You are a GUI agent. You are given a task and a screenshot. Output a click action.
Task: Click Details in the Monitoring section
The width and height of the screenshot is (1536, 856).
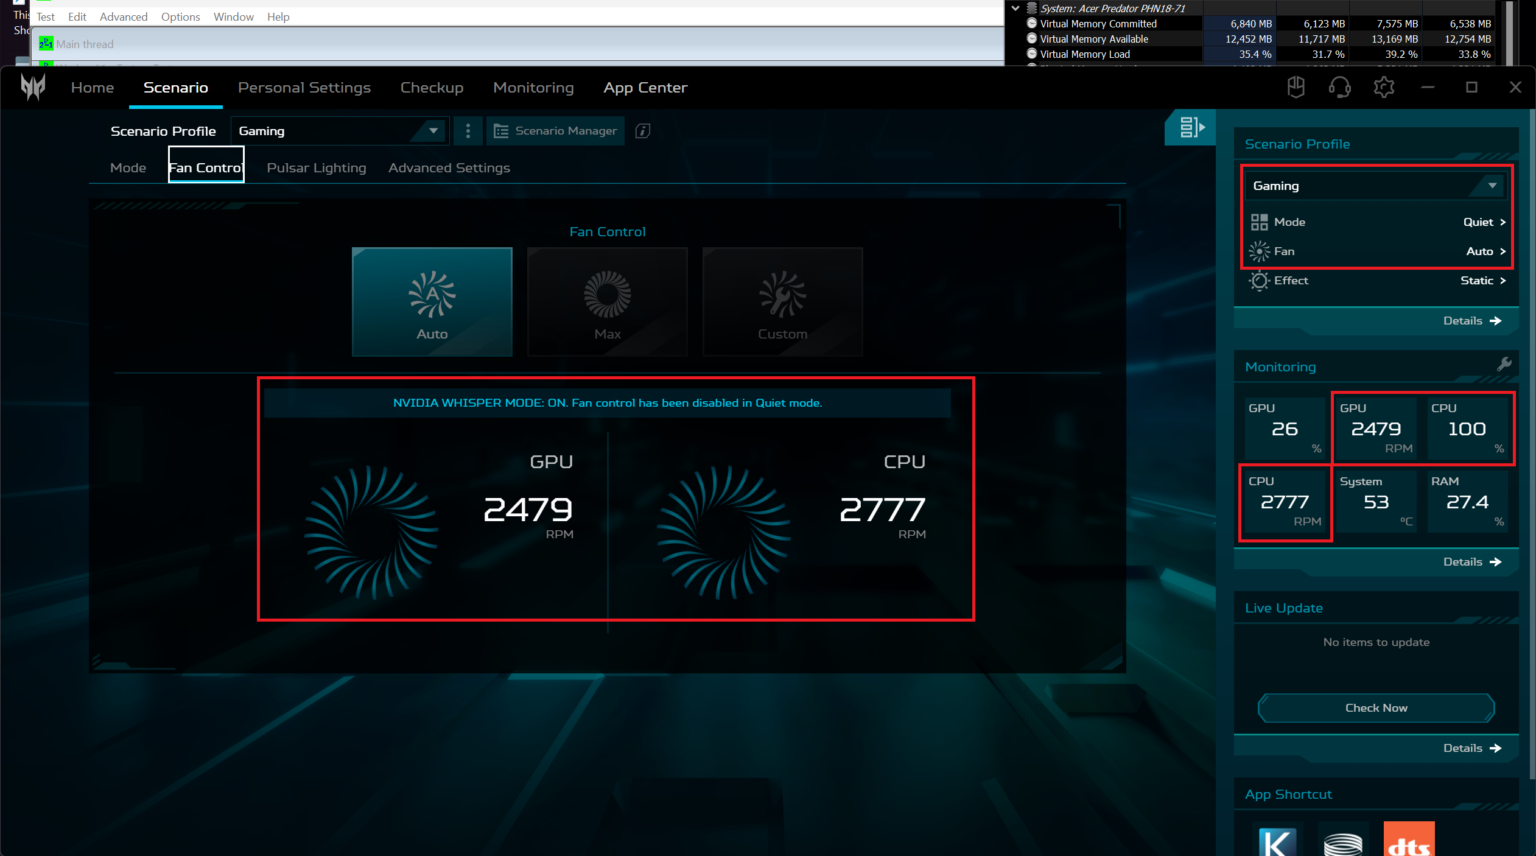click(x=1470, y=562)
